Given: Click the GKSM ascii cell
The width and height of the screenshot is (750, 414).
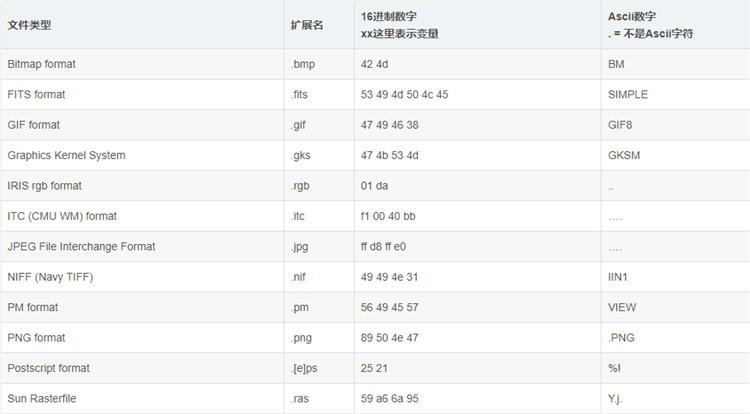Looking at the screenshot, I should [623, 155].
